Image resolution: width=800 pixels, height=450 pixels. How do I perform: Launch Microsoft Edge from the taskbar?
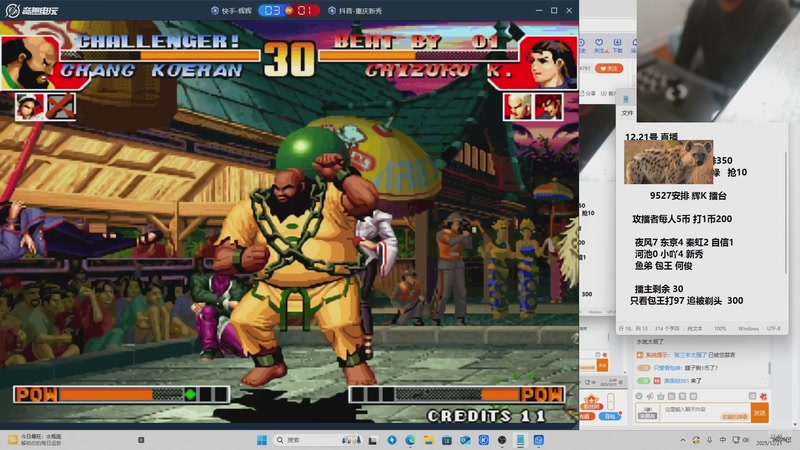point(410,440)
